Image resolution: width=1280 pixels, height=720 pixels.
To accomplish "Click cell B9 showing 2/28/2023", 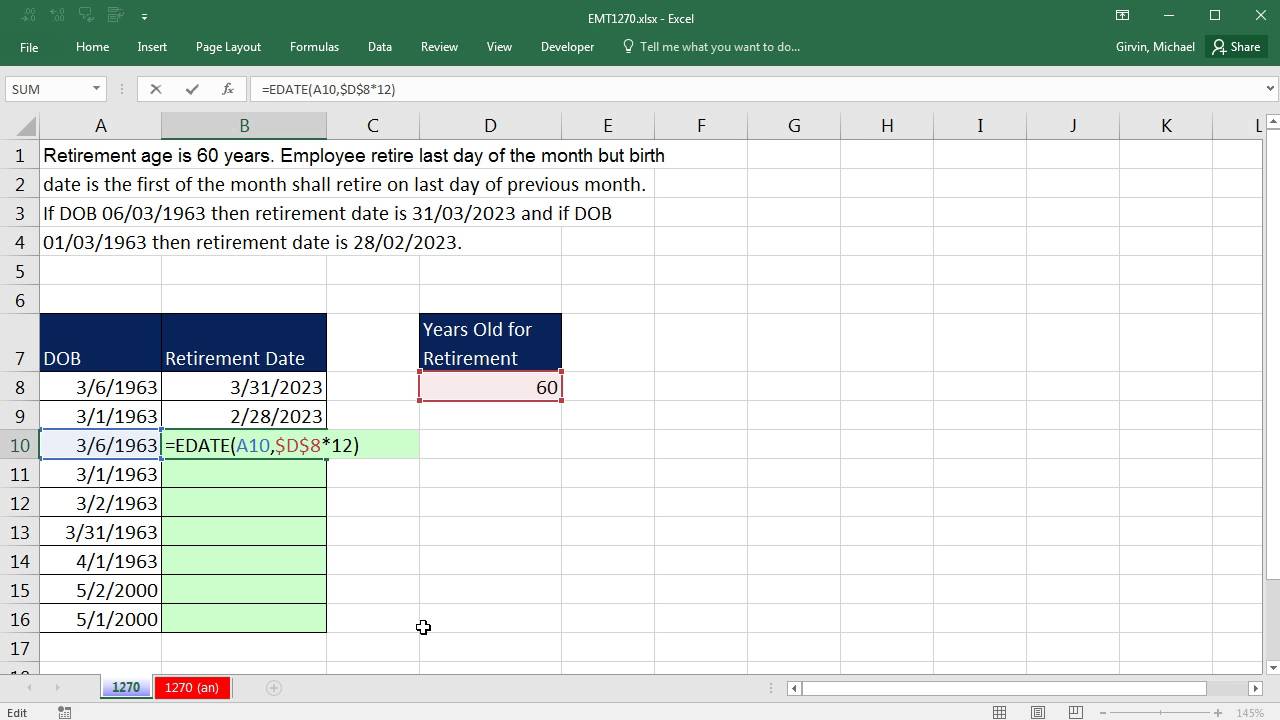I will (244, 416).
